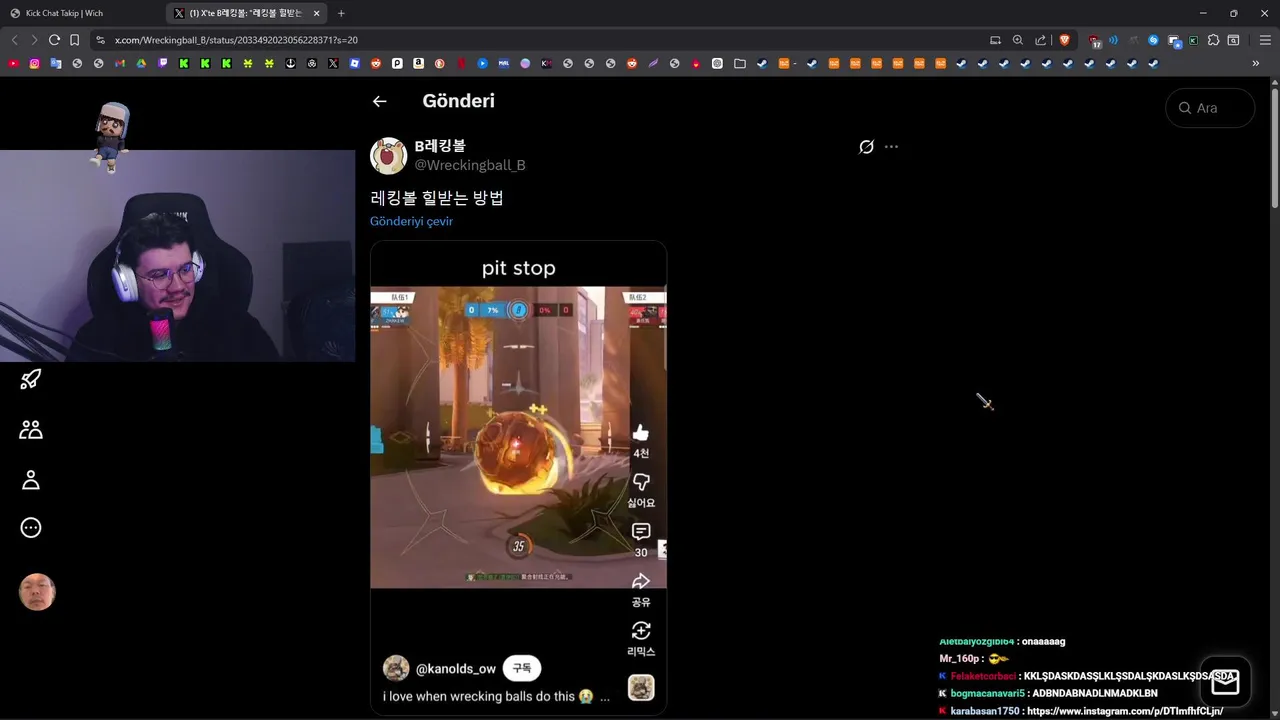
Task: Click the Google Translate bookmark icon
Action: click(x=56, y=63)
